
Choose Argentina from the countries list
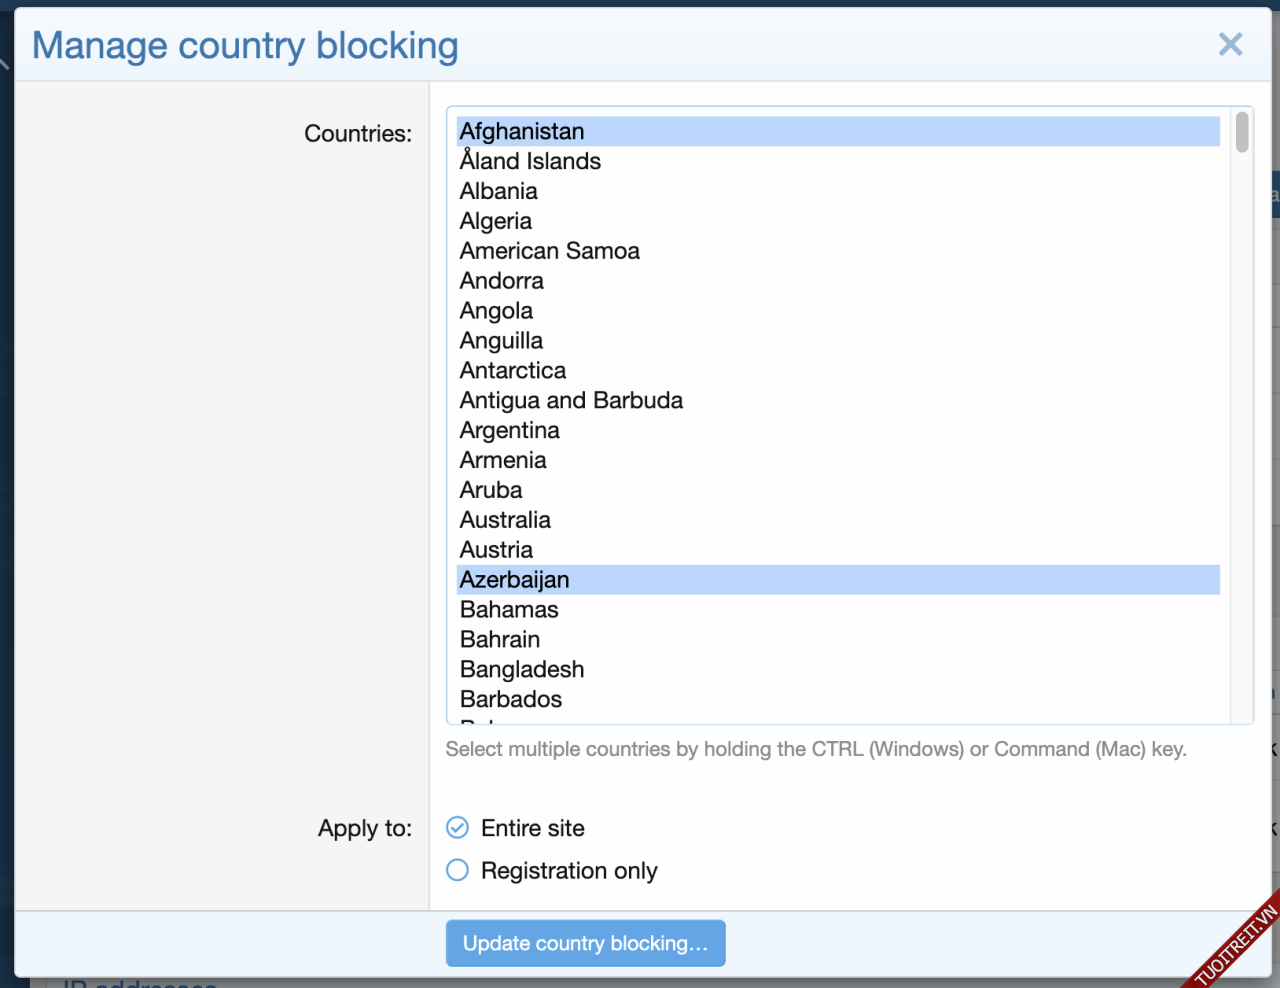(x=509, y=431)
